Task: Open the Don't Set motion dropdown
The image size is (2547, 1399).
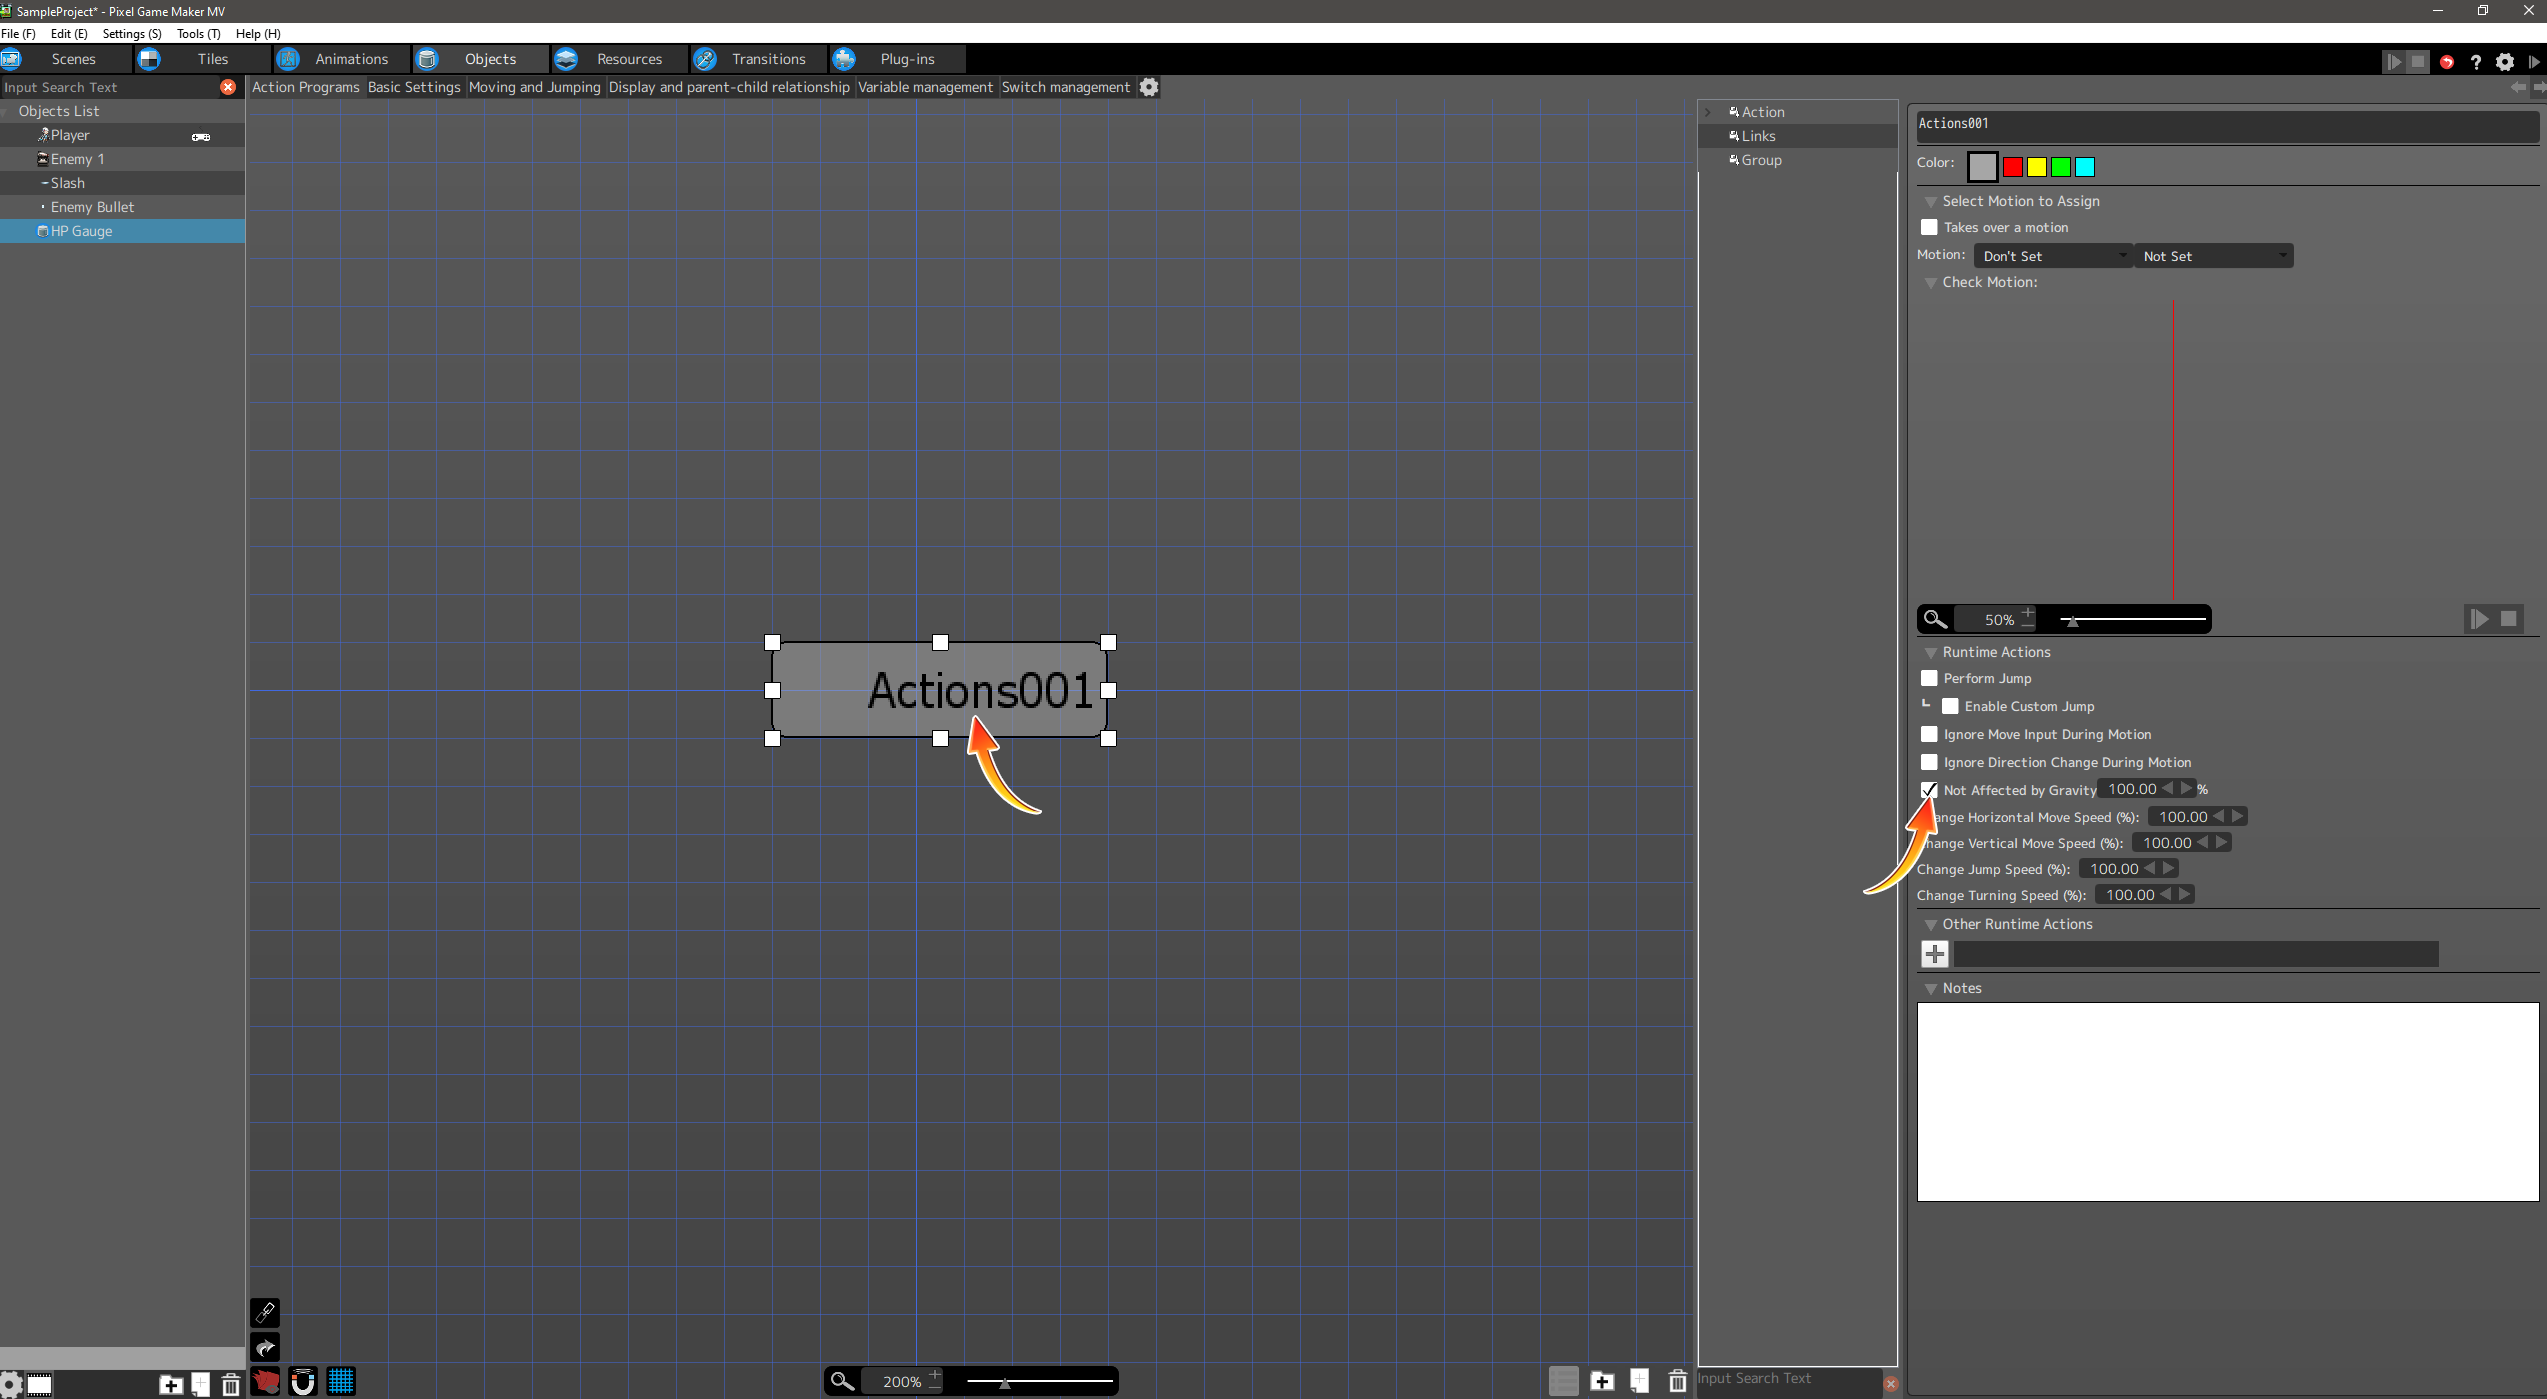Action: coord(2052,256)
